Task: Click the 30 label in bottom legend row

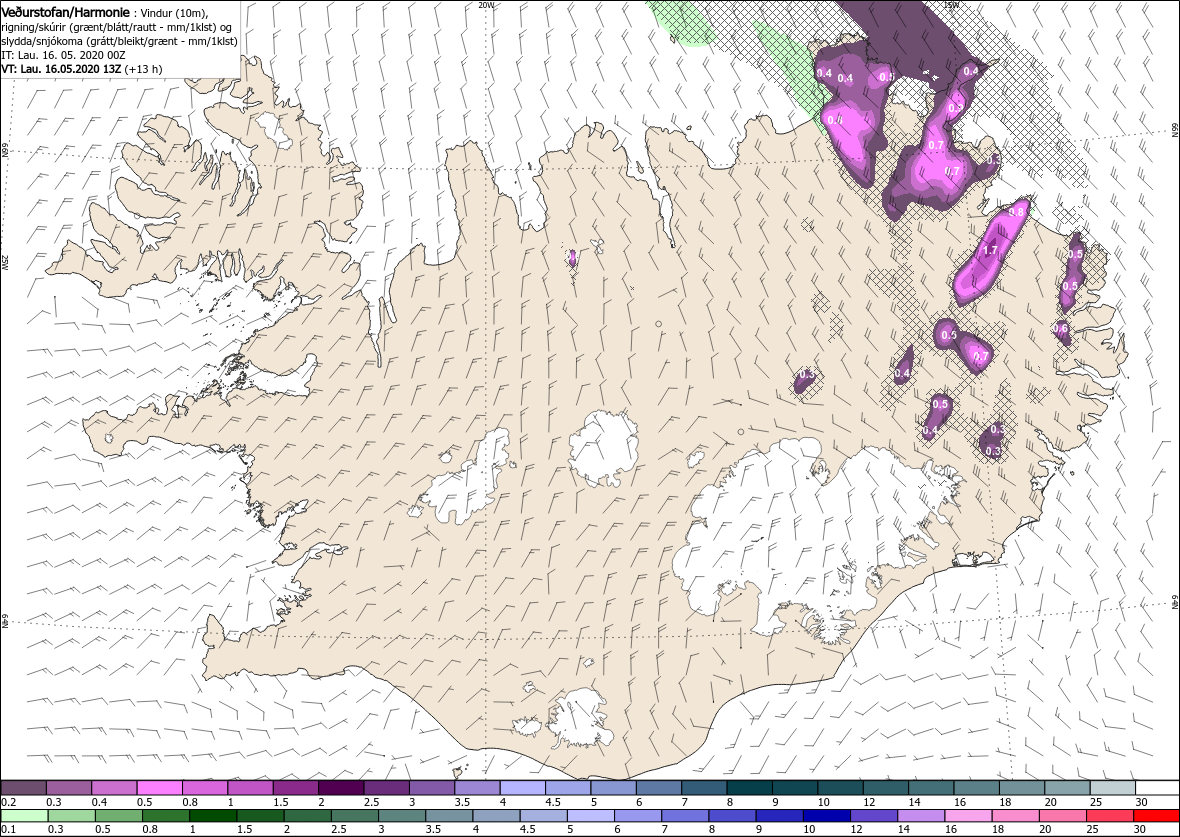Action: [1139, 829]
